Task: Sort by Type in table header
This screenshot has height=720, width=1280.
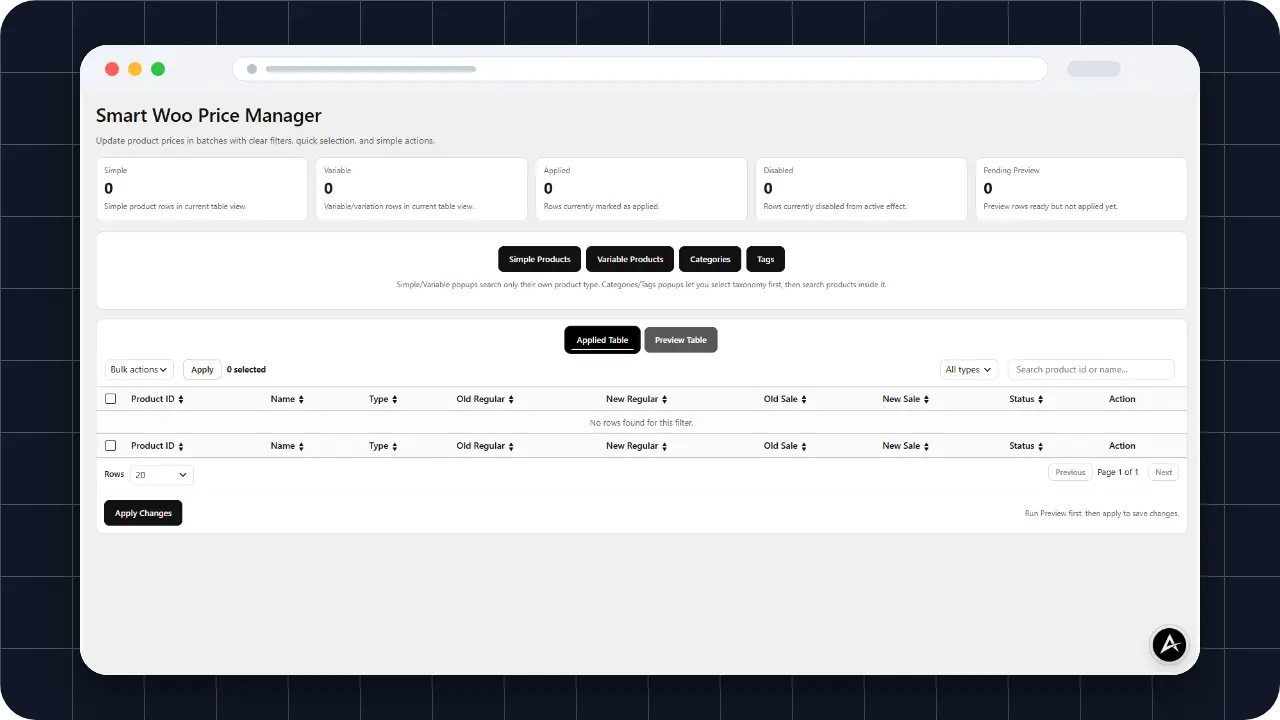Action: pos(383,399)
